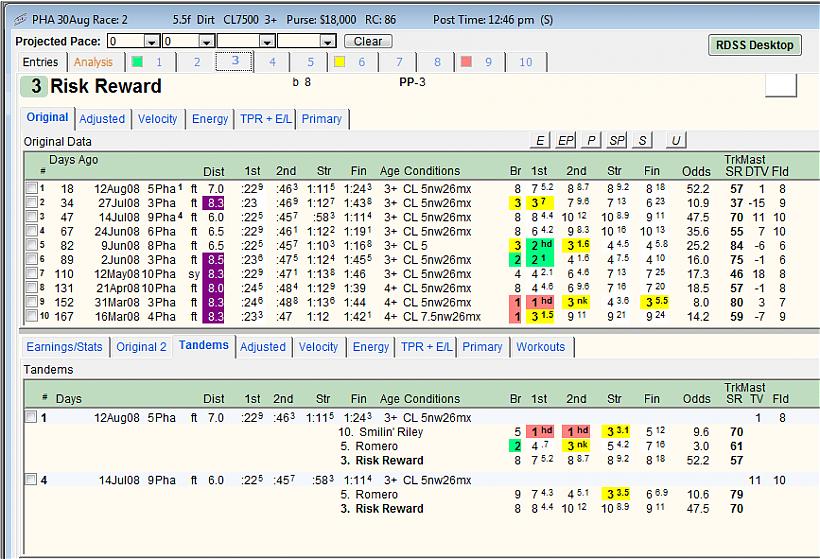Switch to the Entries tab
The height and width of the screenshot is (559, 820).
click(40, 62)
